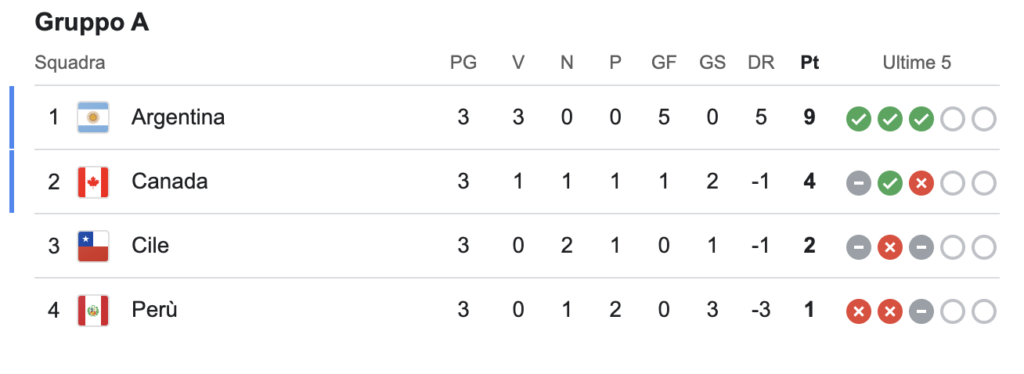Click the Argentina flag icon

click(93, 117)
